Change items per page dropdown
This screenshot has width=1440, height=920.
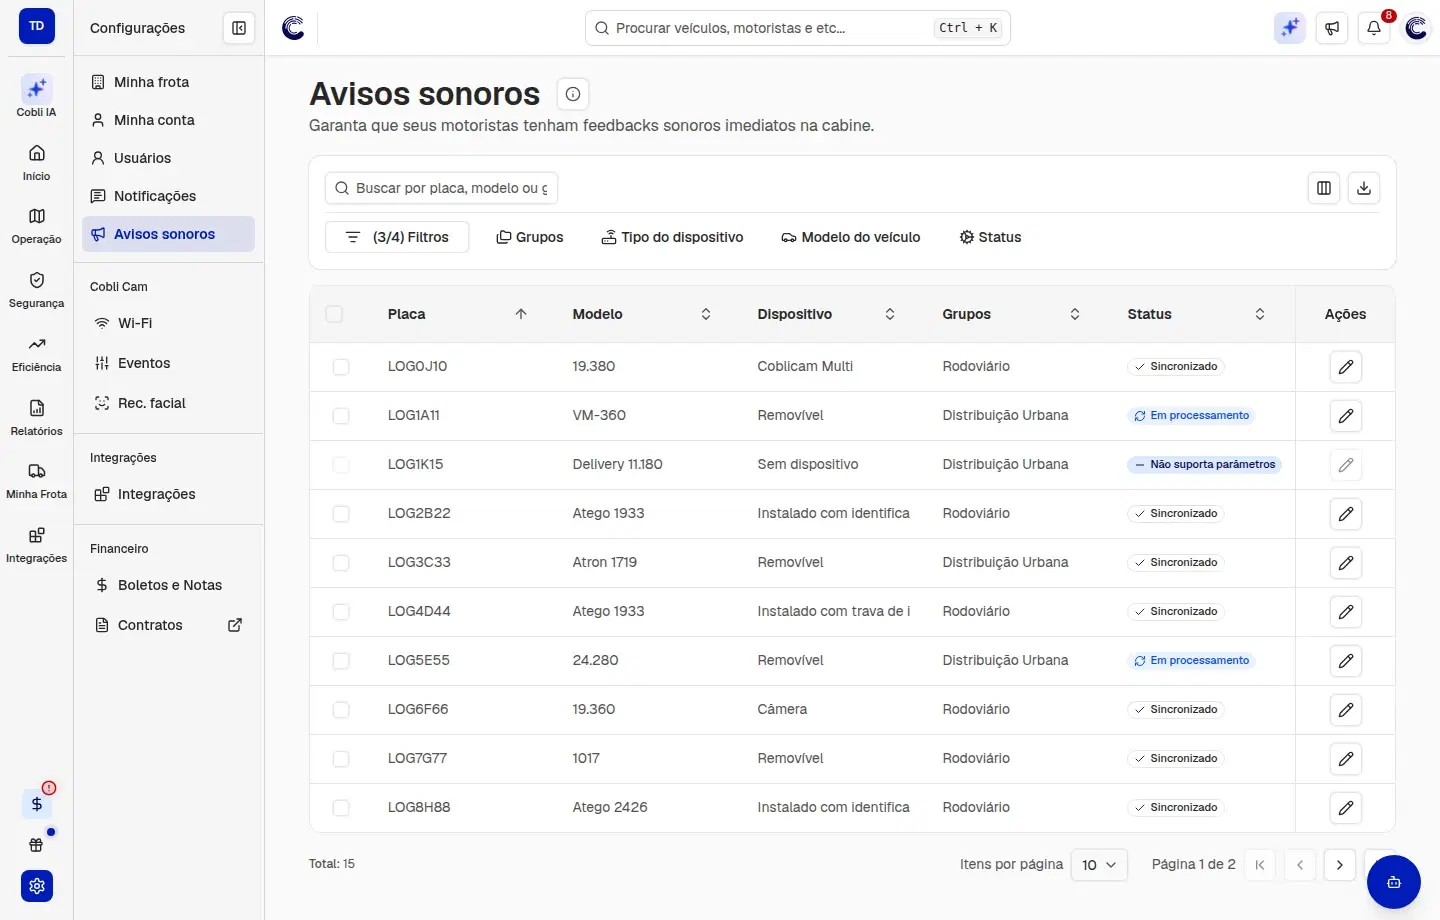1099,865
